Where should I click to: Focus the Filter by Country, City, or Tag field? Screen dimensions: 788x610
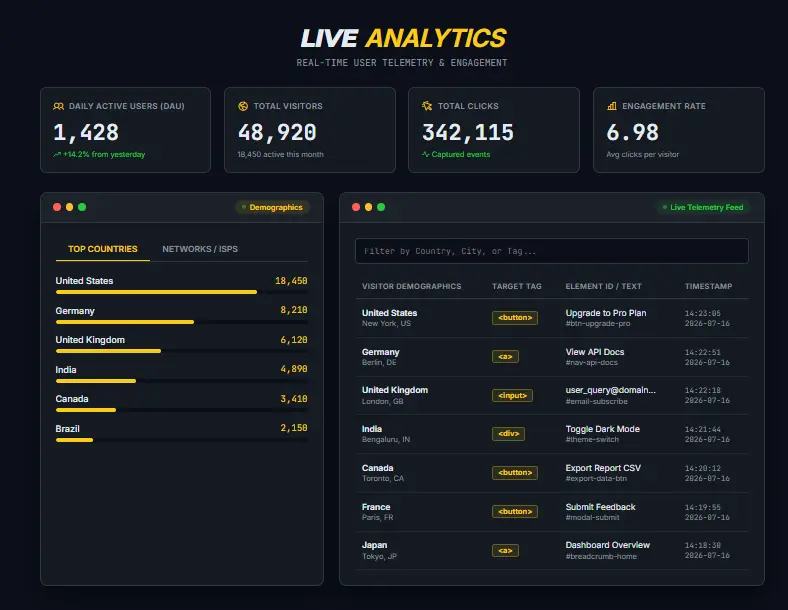coord(552,251)
